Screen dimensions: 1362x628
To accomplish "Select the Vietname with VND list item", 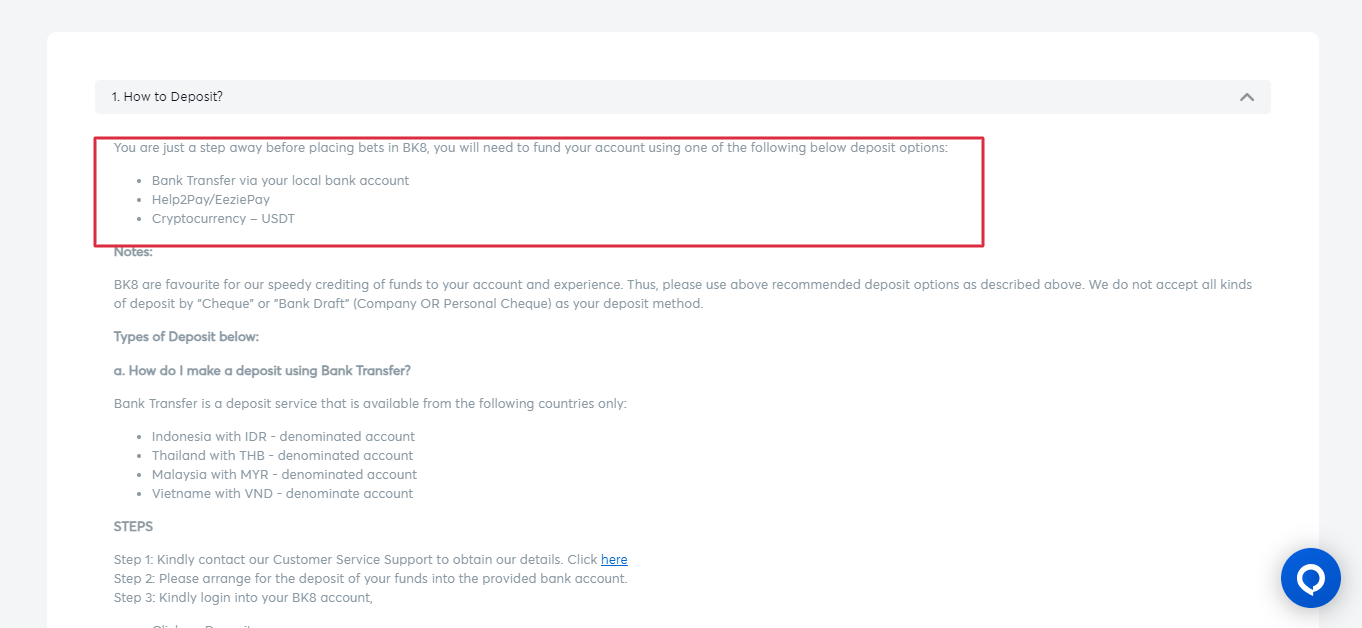I will point(282,494).
